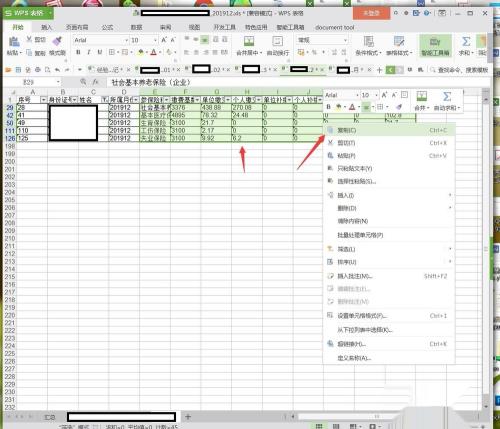Image resolution: width=500 pixels, height=429 pixels.
Task: Open the Arial font name dropdown
Action: point(127,40)
